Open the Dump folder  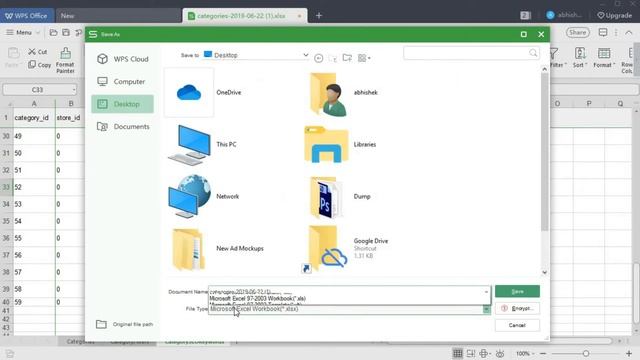[x=326, y=197]
